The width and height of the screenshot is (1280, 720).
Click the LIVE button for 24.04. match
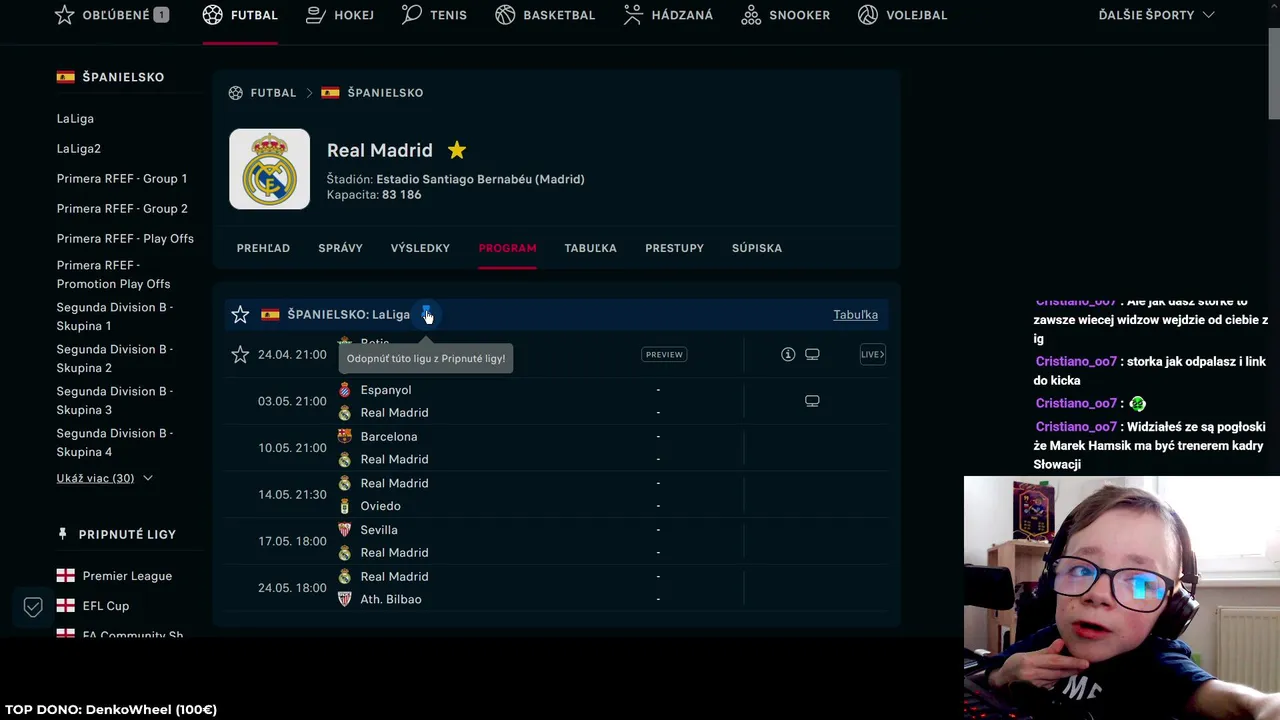coord(873,354)
